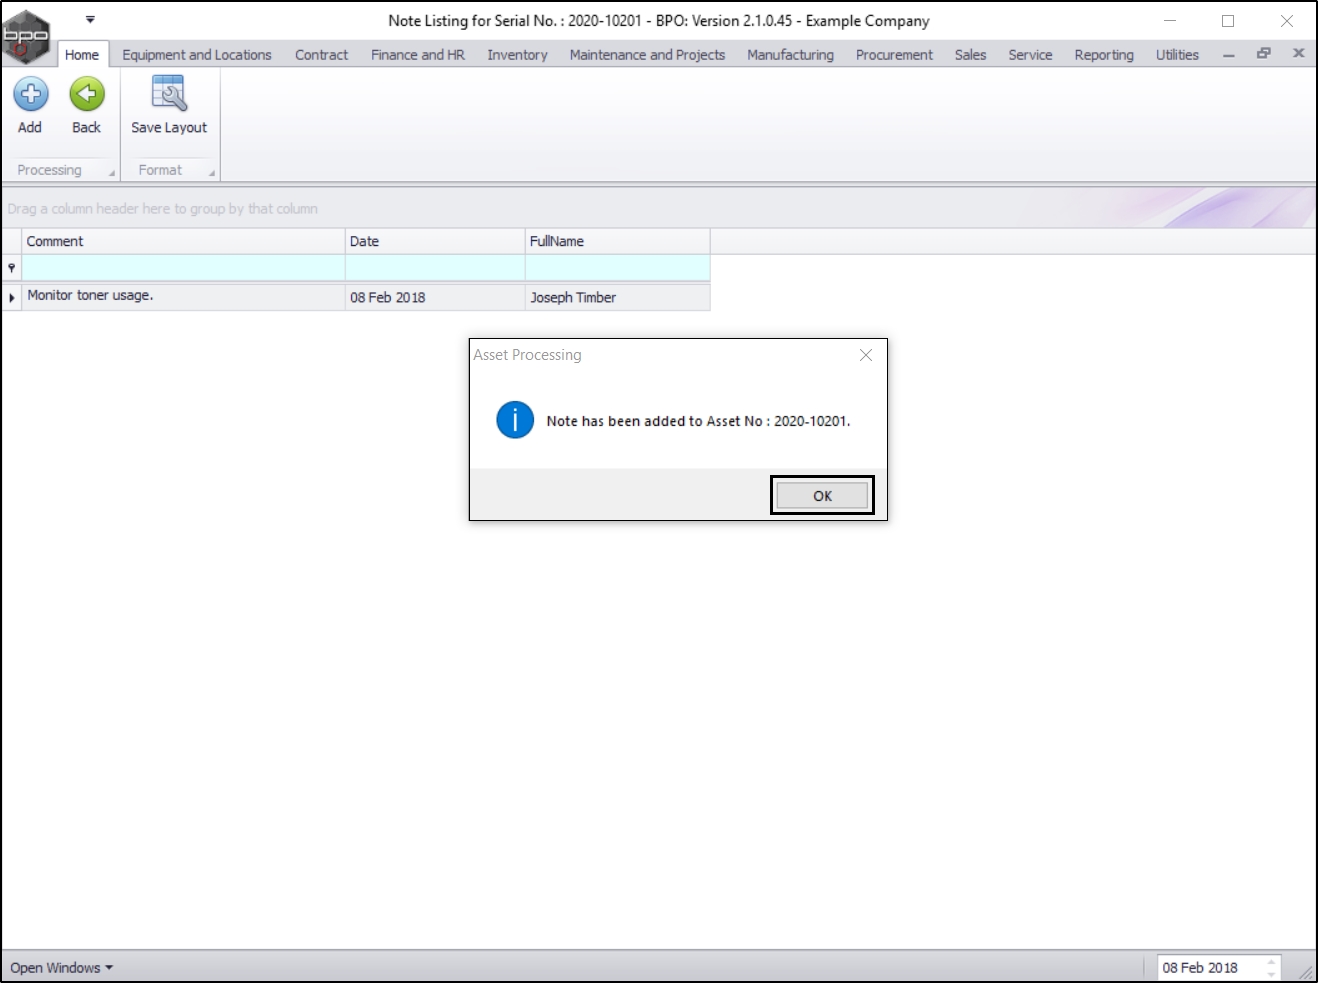Click the Save Layout icon

click(x=169, y=94)
